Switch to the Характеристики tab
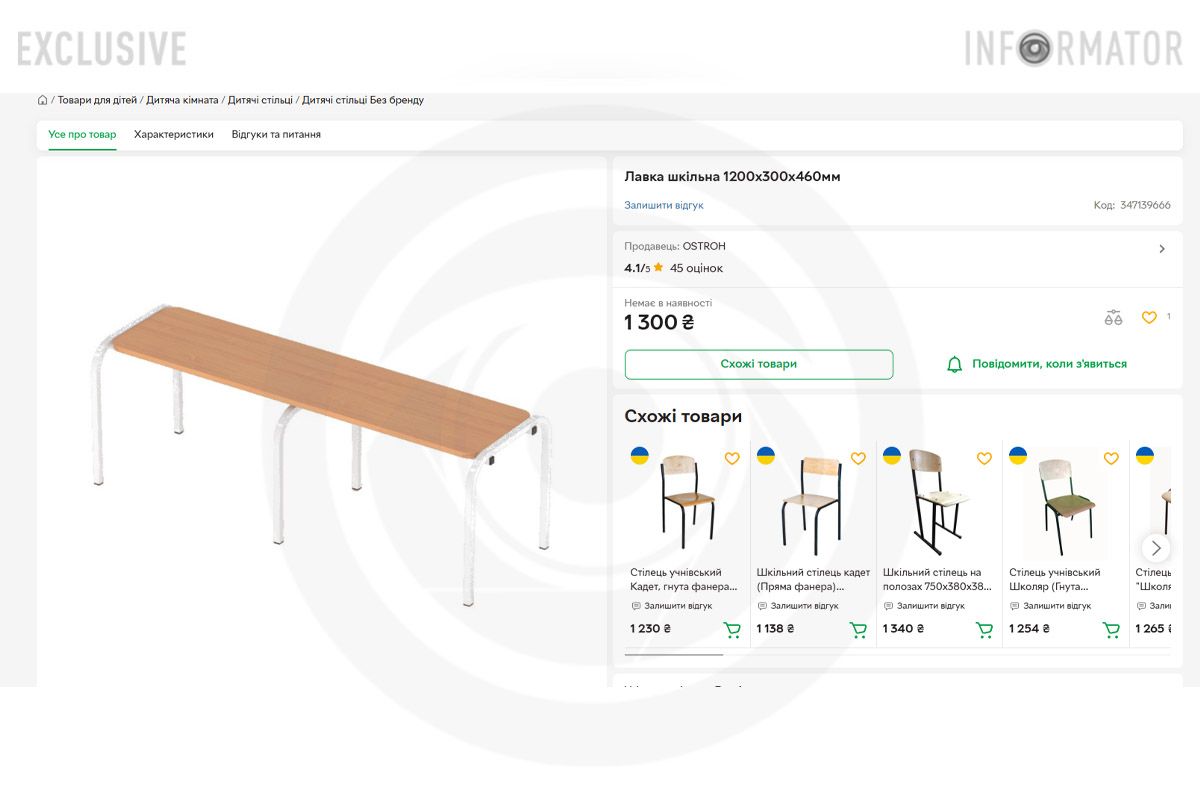Image resolution: width=1200 pixels, height=800 pixels. (174, 134)
